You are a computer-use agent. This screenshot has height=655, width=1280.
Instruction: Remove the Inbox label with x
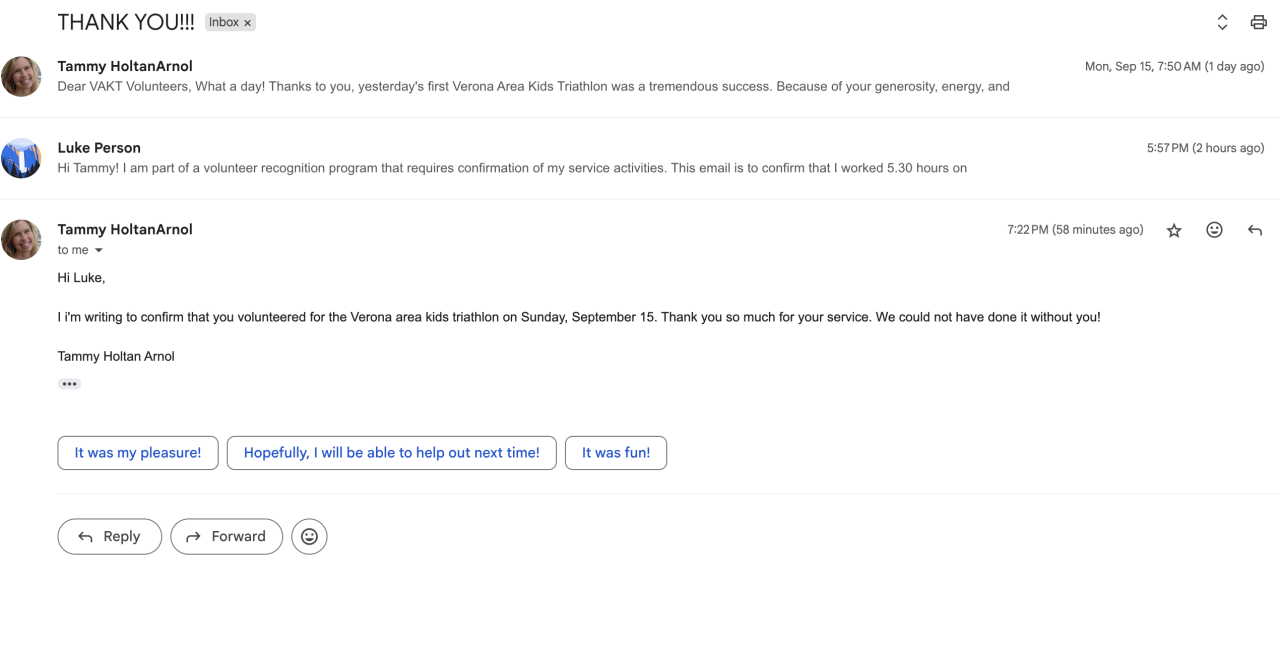[x=248, y=23]
